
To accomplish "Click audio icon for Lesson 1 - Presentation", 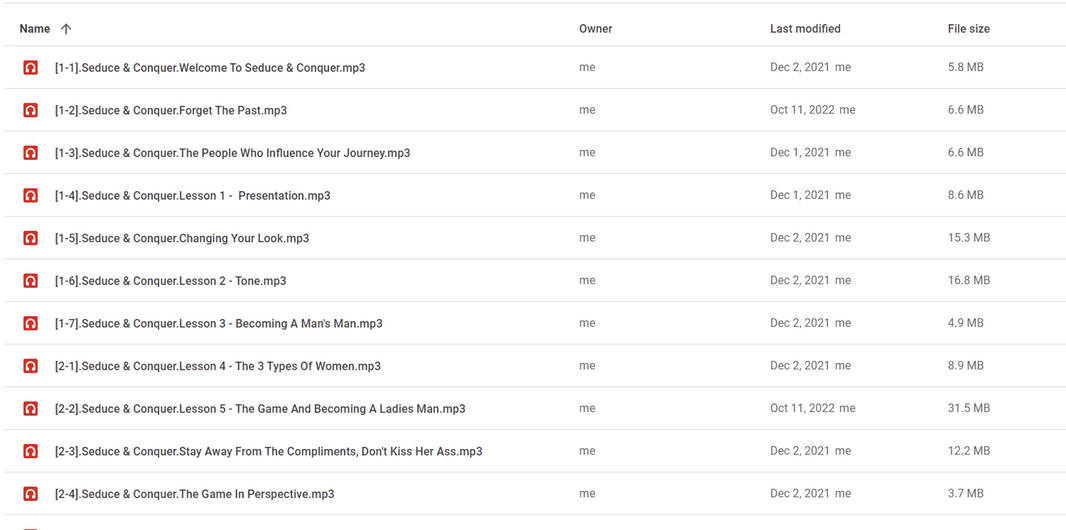I will click(30, 196).
